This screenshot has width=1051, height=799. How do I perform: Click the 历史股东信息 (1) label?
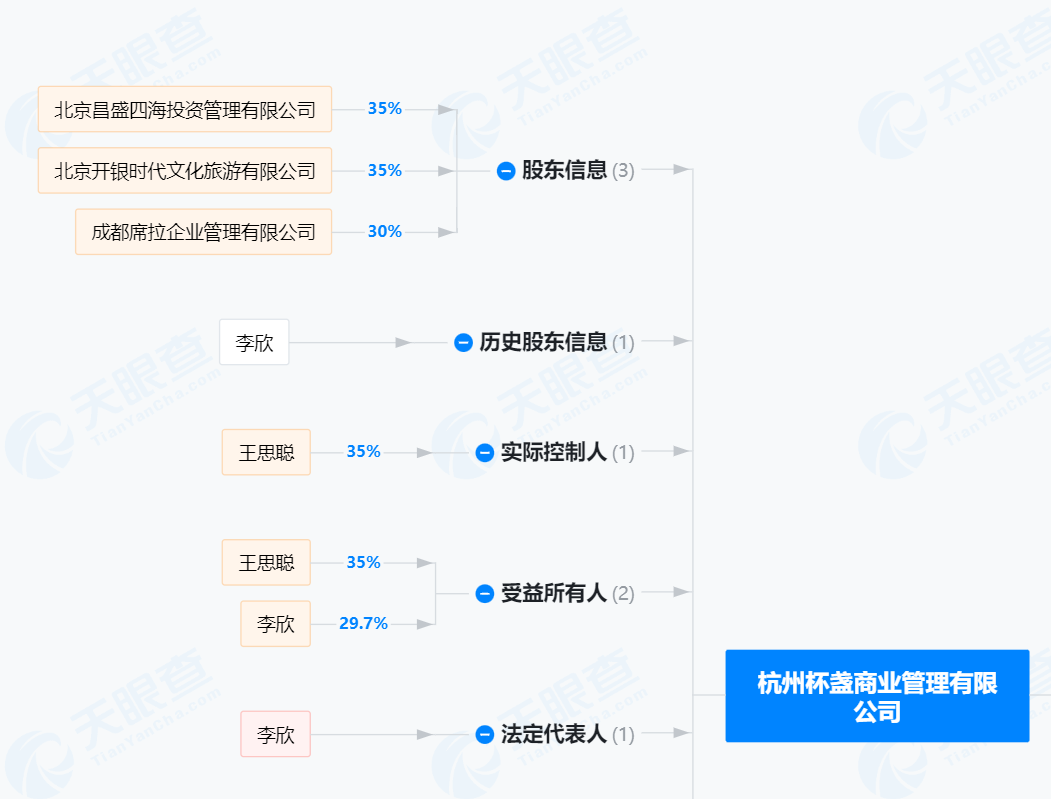click(556, 343)
